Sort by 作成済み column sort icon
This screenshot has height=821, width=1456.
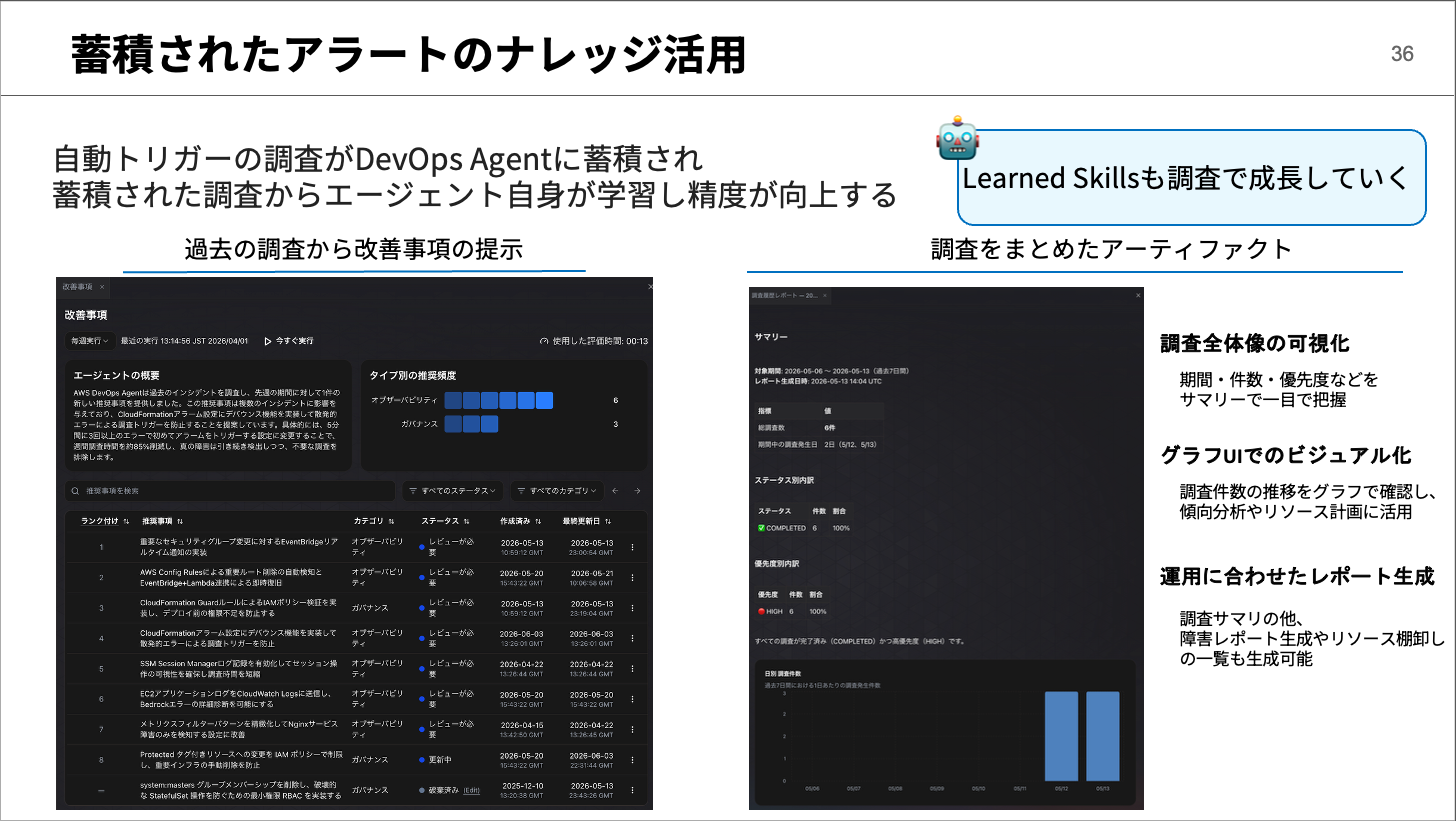tap(538, 521)
